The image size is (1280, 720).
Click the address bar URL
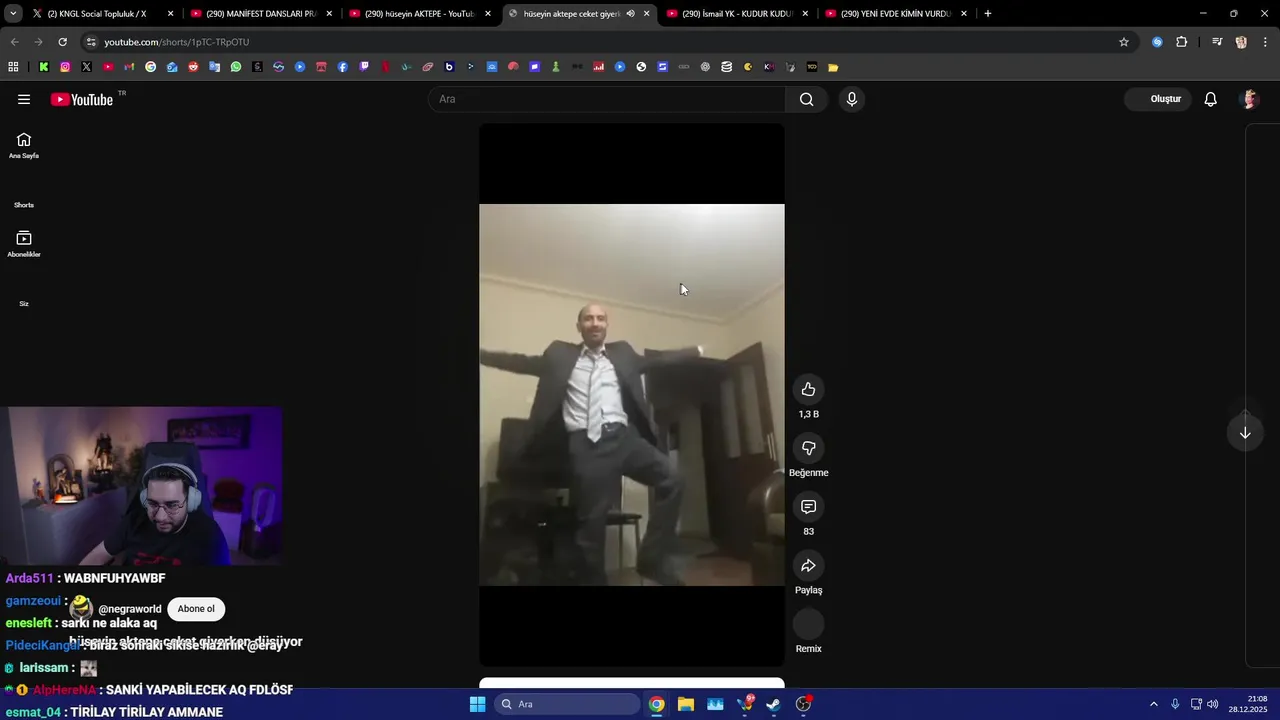(x=177, y=42)
